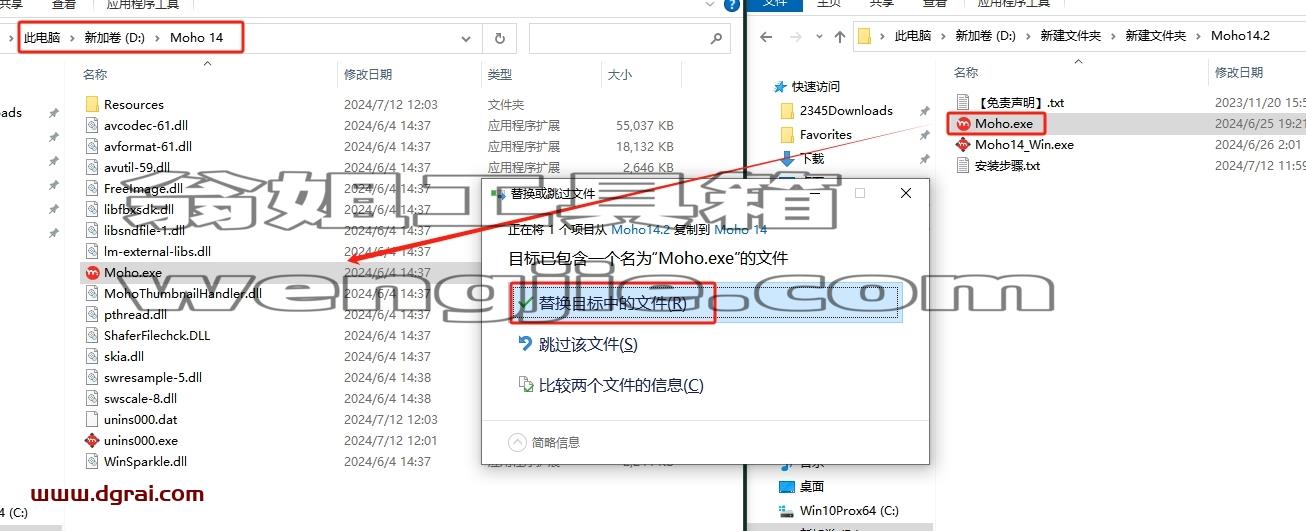Expand chevron before Moho14.2 in right address bar
The height and width of the screenshot is (531, 1306).
click(x=1198, y=36)
